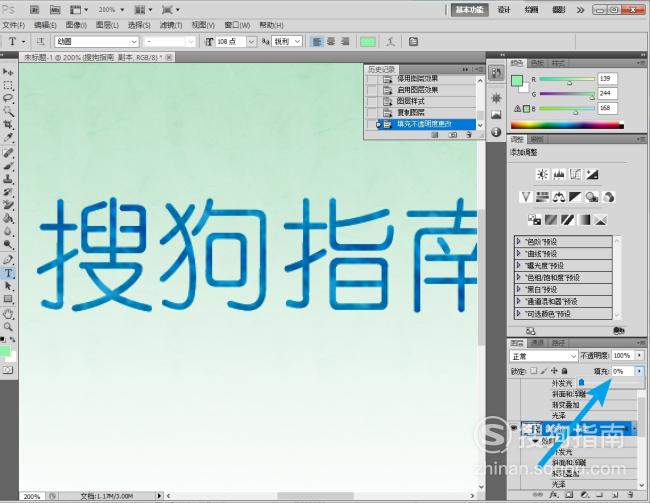
Task: Open the 窗口(W) menu
Action: point(237,25)
